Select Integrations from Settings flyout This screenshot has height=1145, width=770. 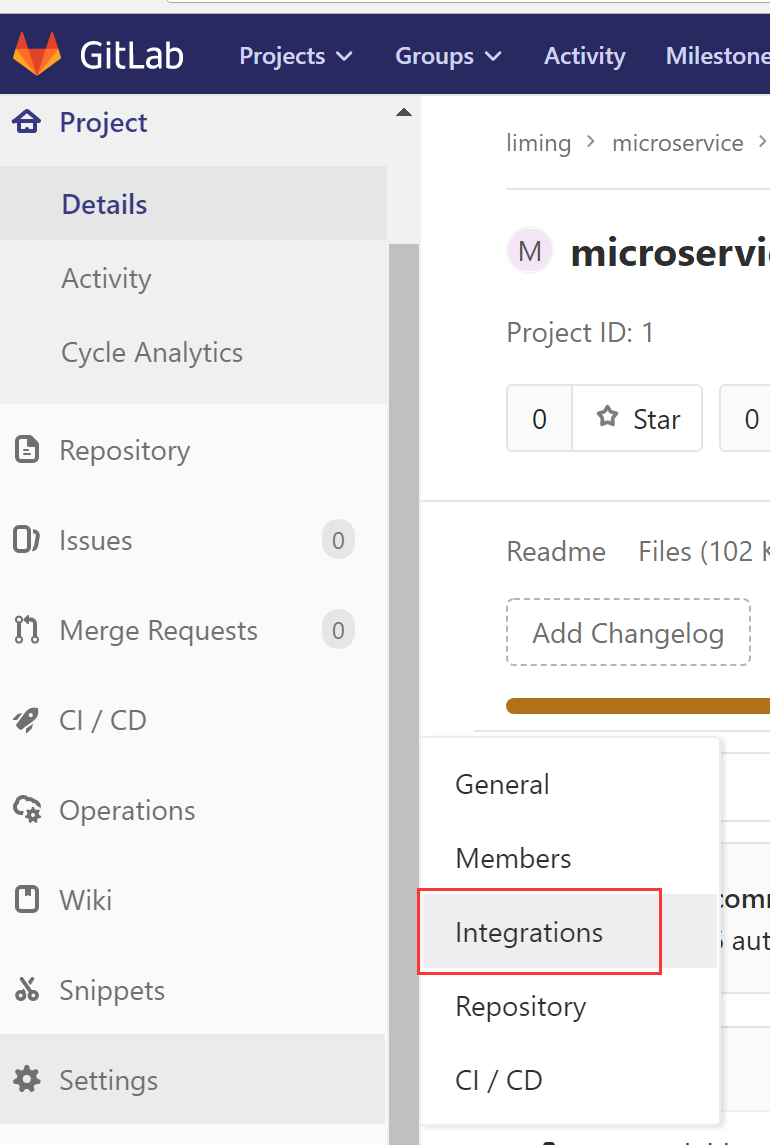coord(529,933)
